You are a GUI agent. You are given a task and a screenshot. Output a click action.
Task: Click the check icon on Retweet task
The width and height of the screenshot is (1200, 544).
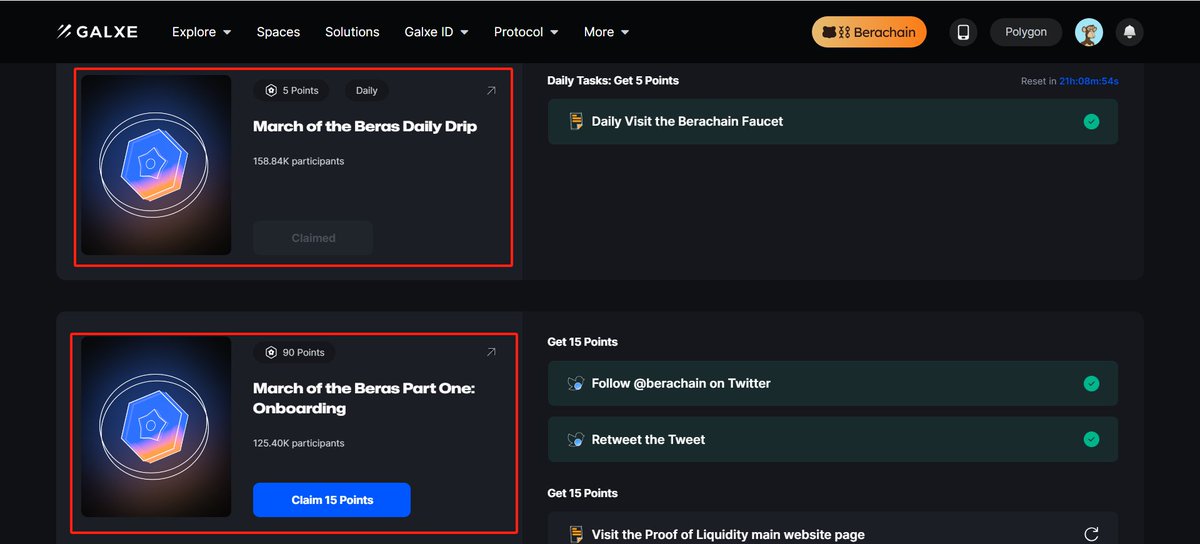[x=1091, y=439]
